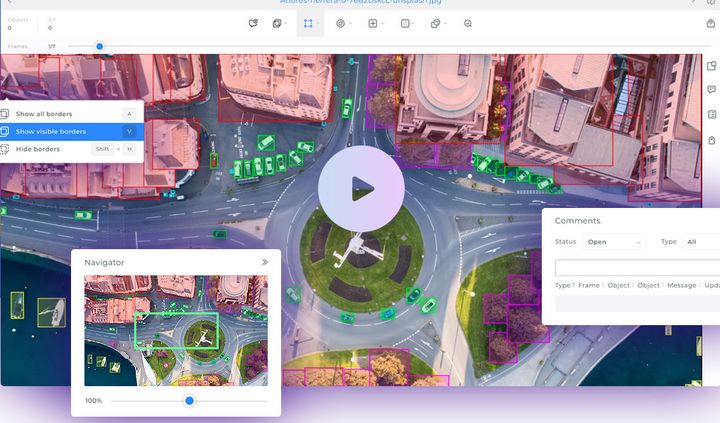The image size is (720, 423).
Task: Click the plus-square add tool icon
Action: 373,23
